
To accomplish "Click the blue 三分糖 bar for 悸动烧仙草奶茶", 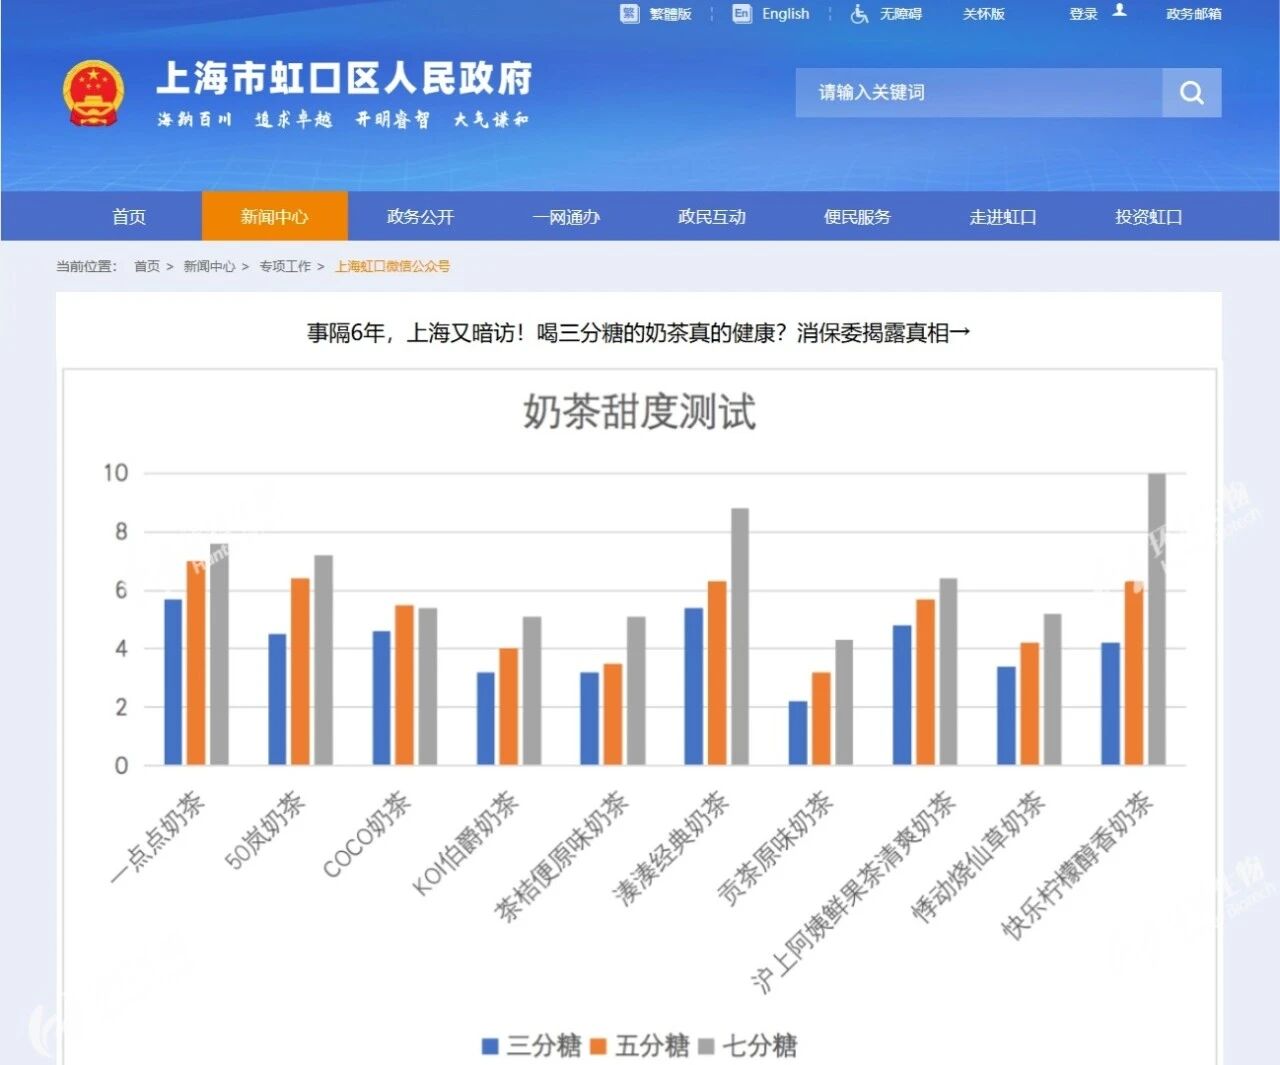I will [1006, 716].
